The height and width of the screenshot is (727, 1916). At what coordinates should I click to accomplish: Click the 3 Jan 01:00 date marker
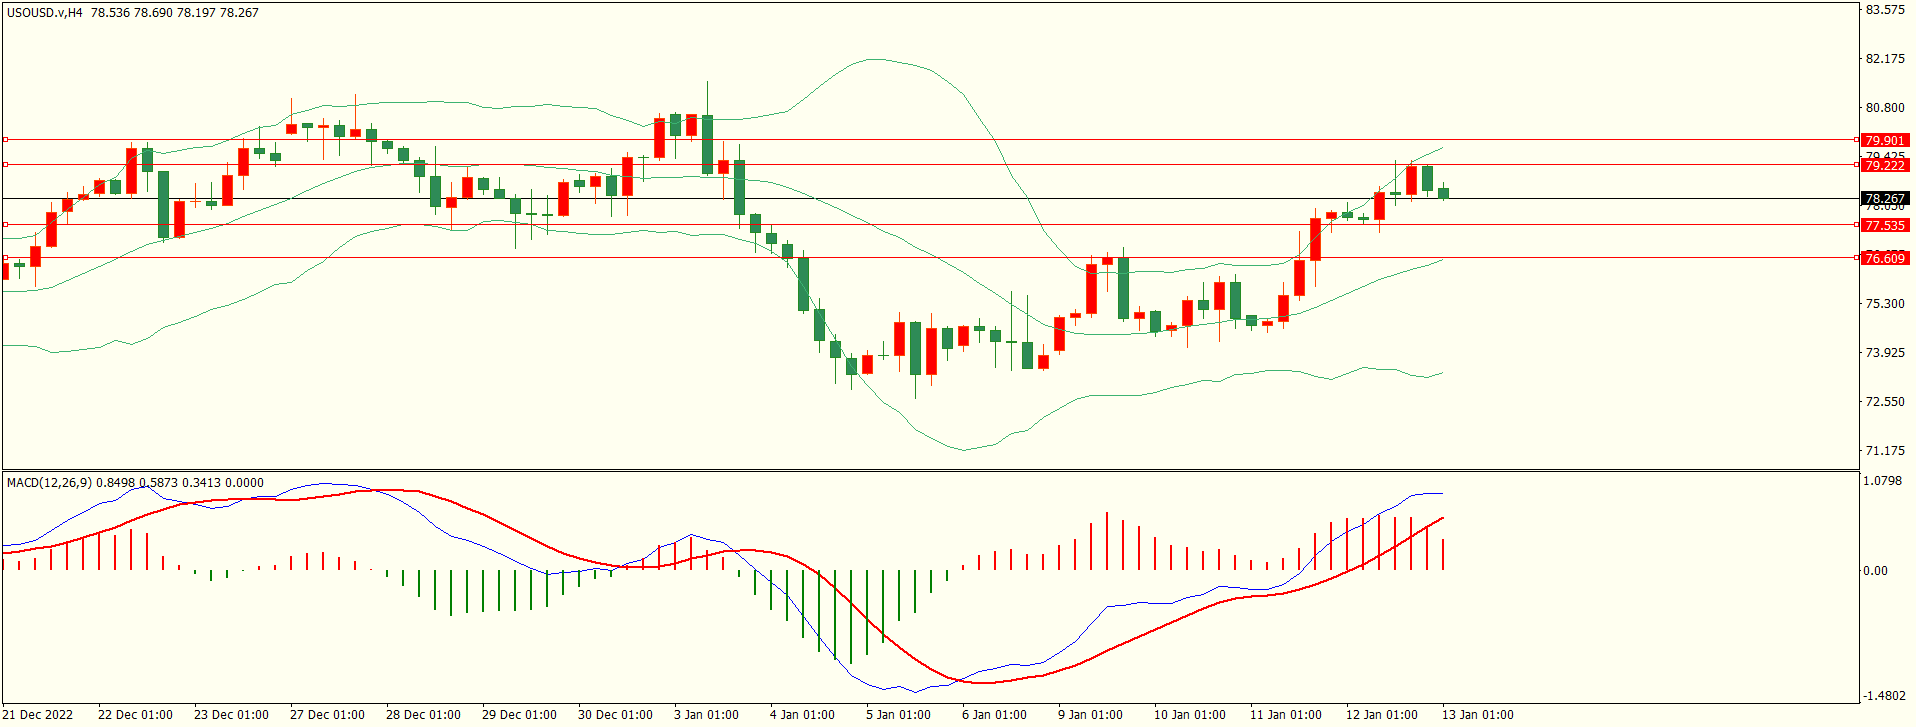706,714
